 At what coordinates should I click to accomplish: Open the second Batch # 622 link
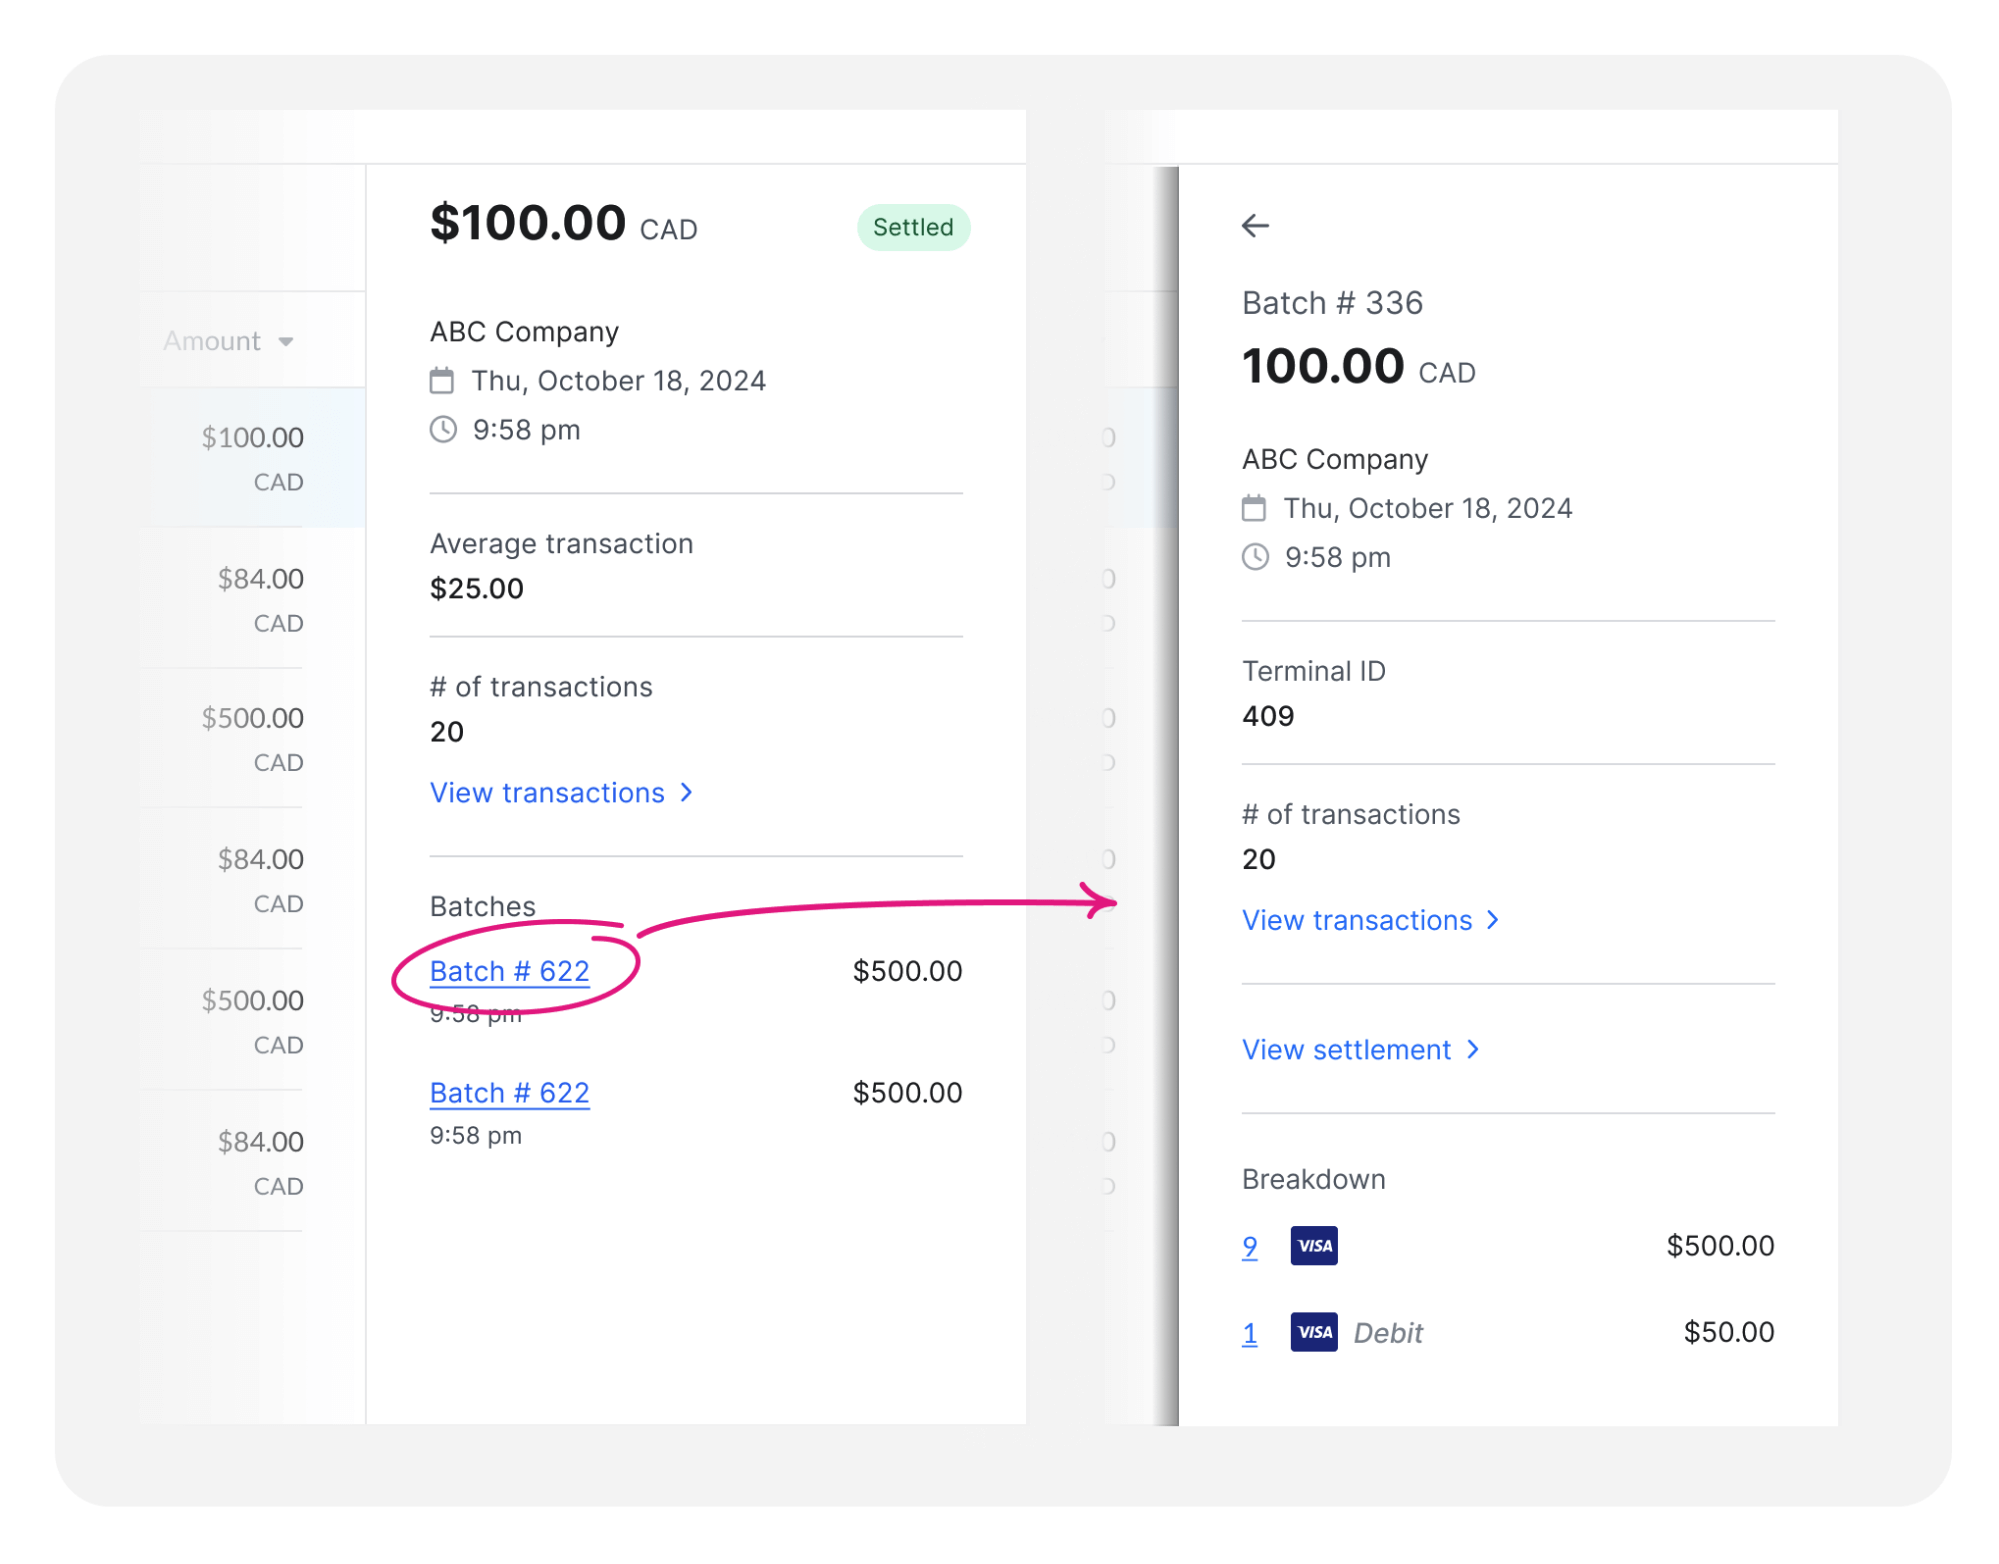(509, 1093)
